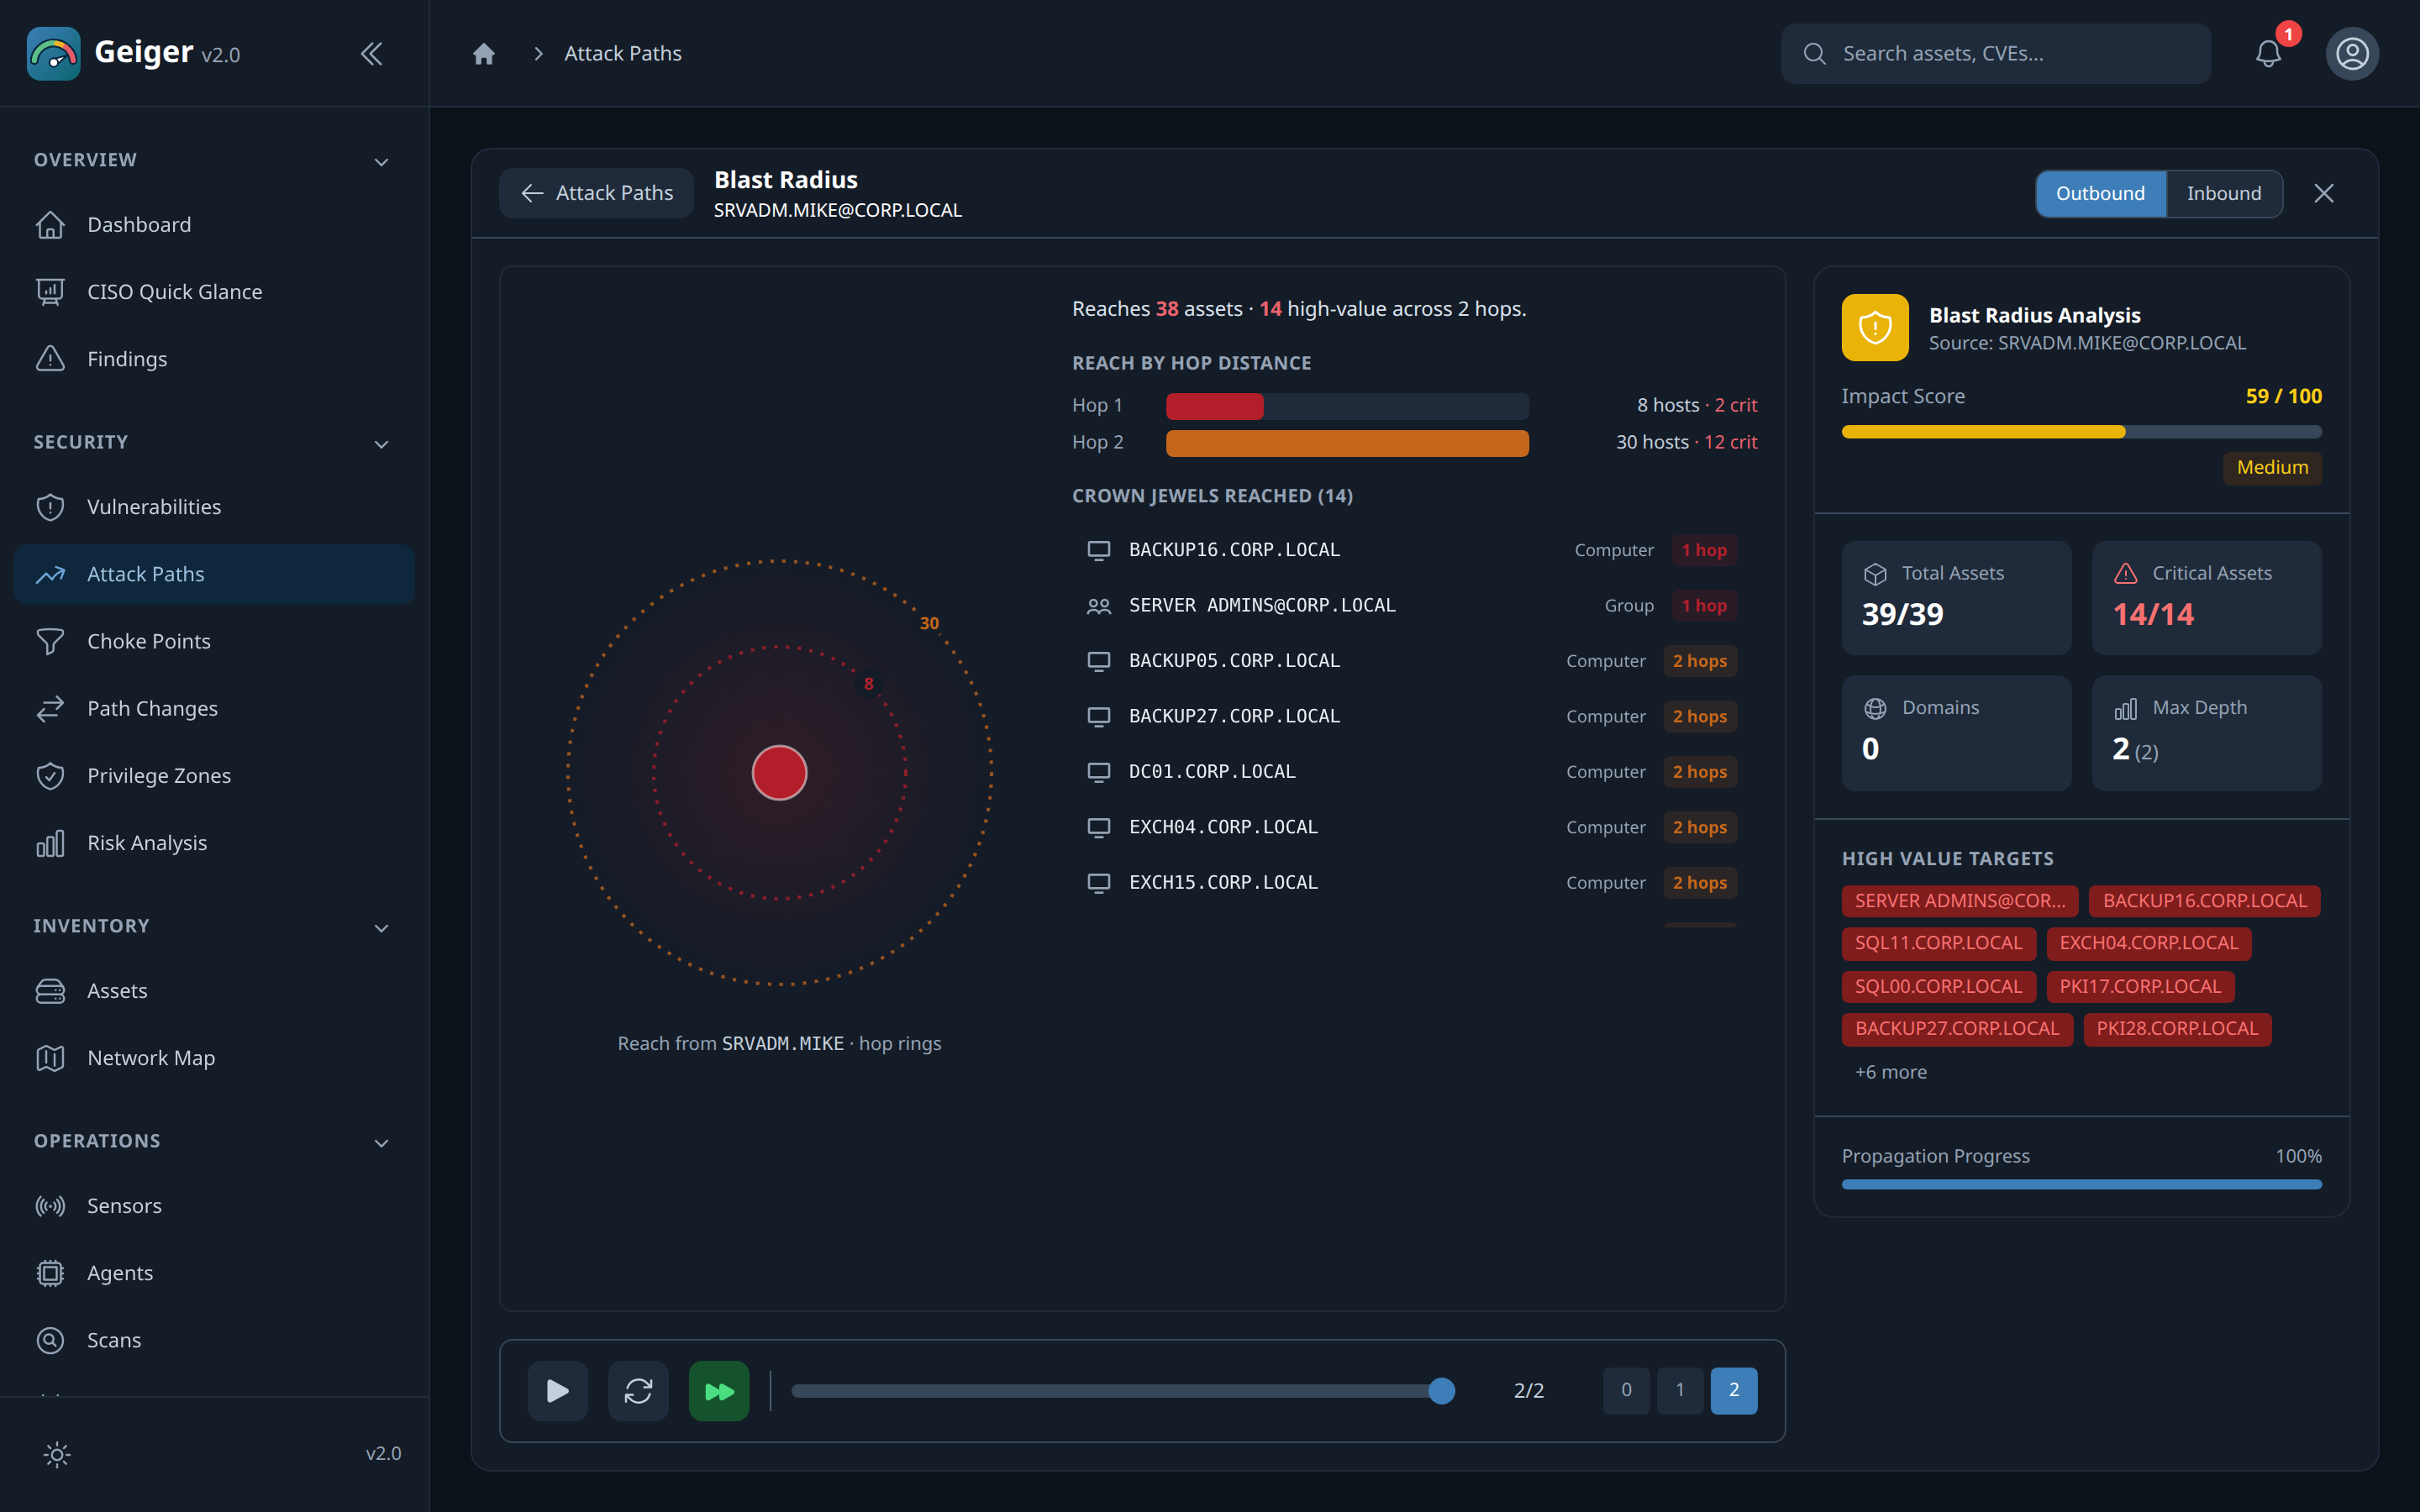Collapse the INVENTORY section

point(381,927)
